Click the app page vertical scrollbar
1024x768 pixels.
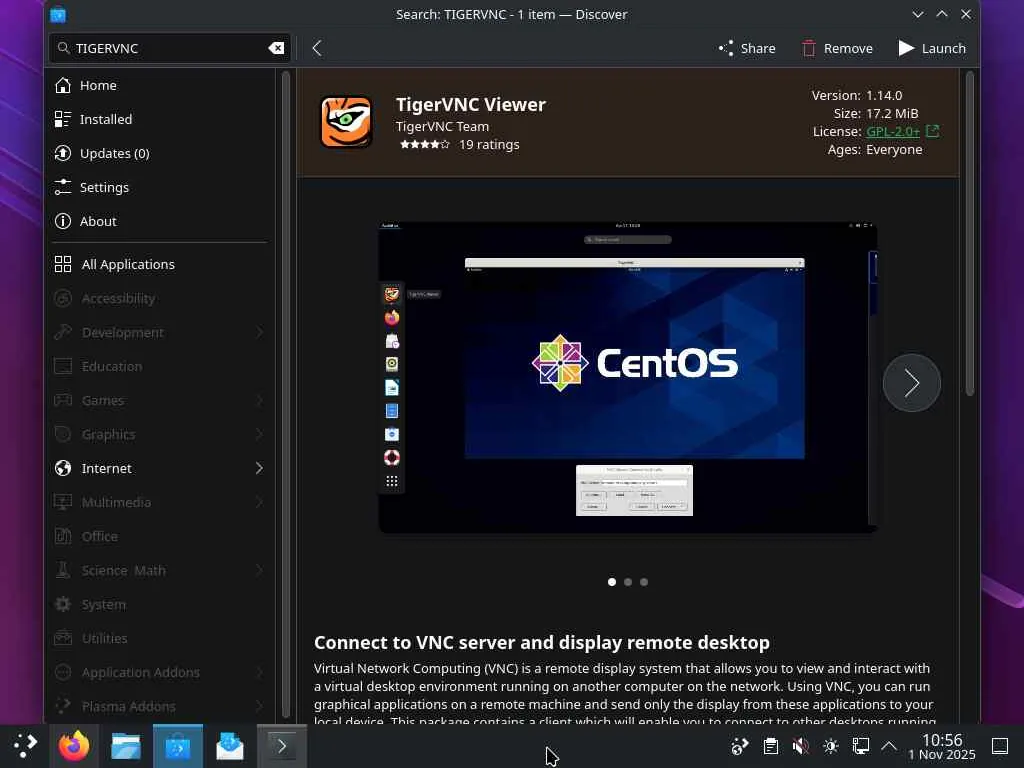tap(970, 233)
